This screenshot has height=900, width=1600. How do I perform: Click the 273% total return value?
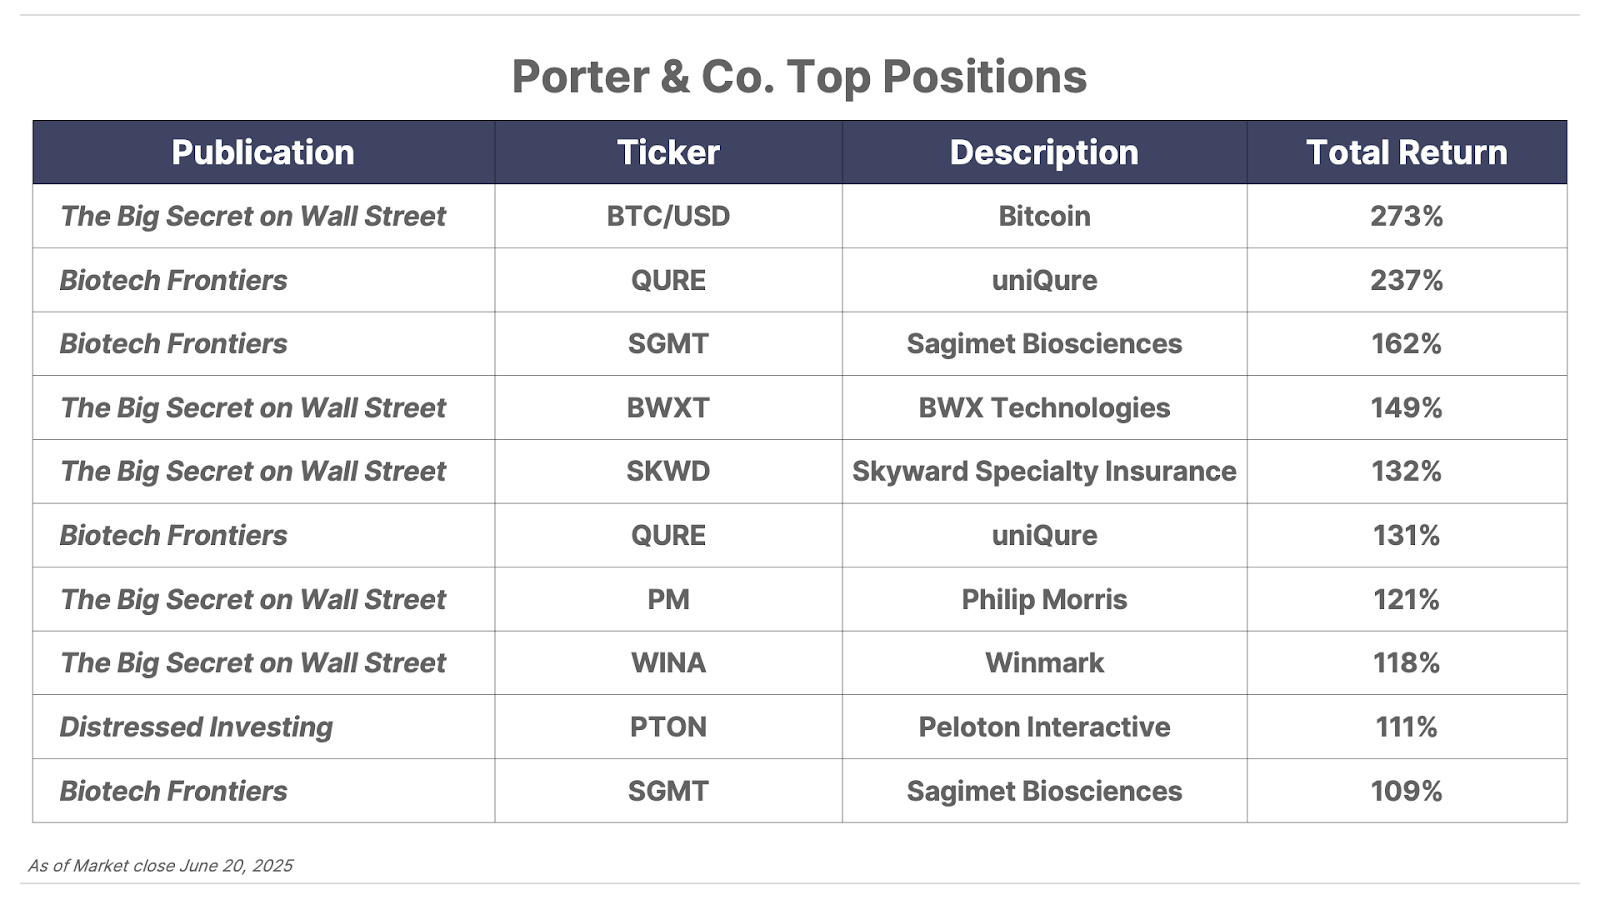pyautogui.click(x=1406, y=216)
